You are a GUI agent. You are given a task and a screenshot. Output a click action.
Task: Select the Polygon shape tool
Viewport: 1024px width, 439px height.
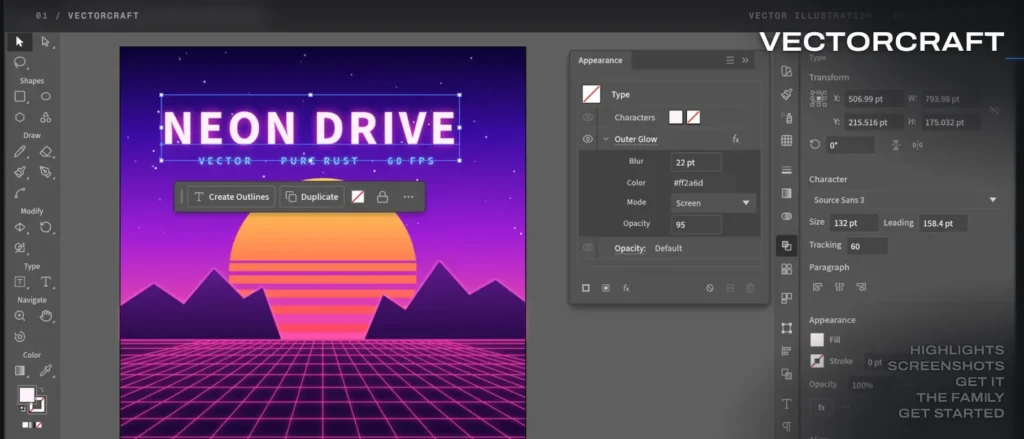coord(20,118)
